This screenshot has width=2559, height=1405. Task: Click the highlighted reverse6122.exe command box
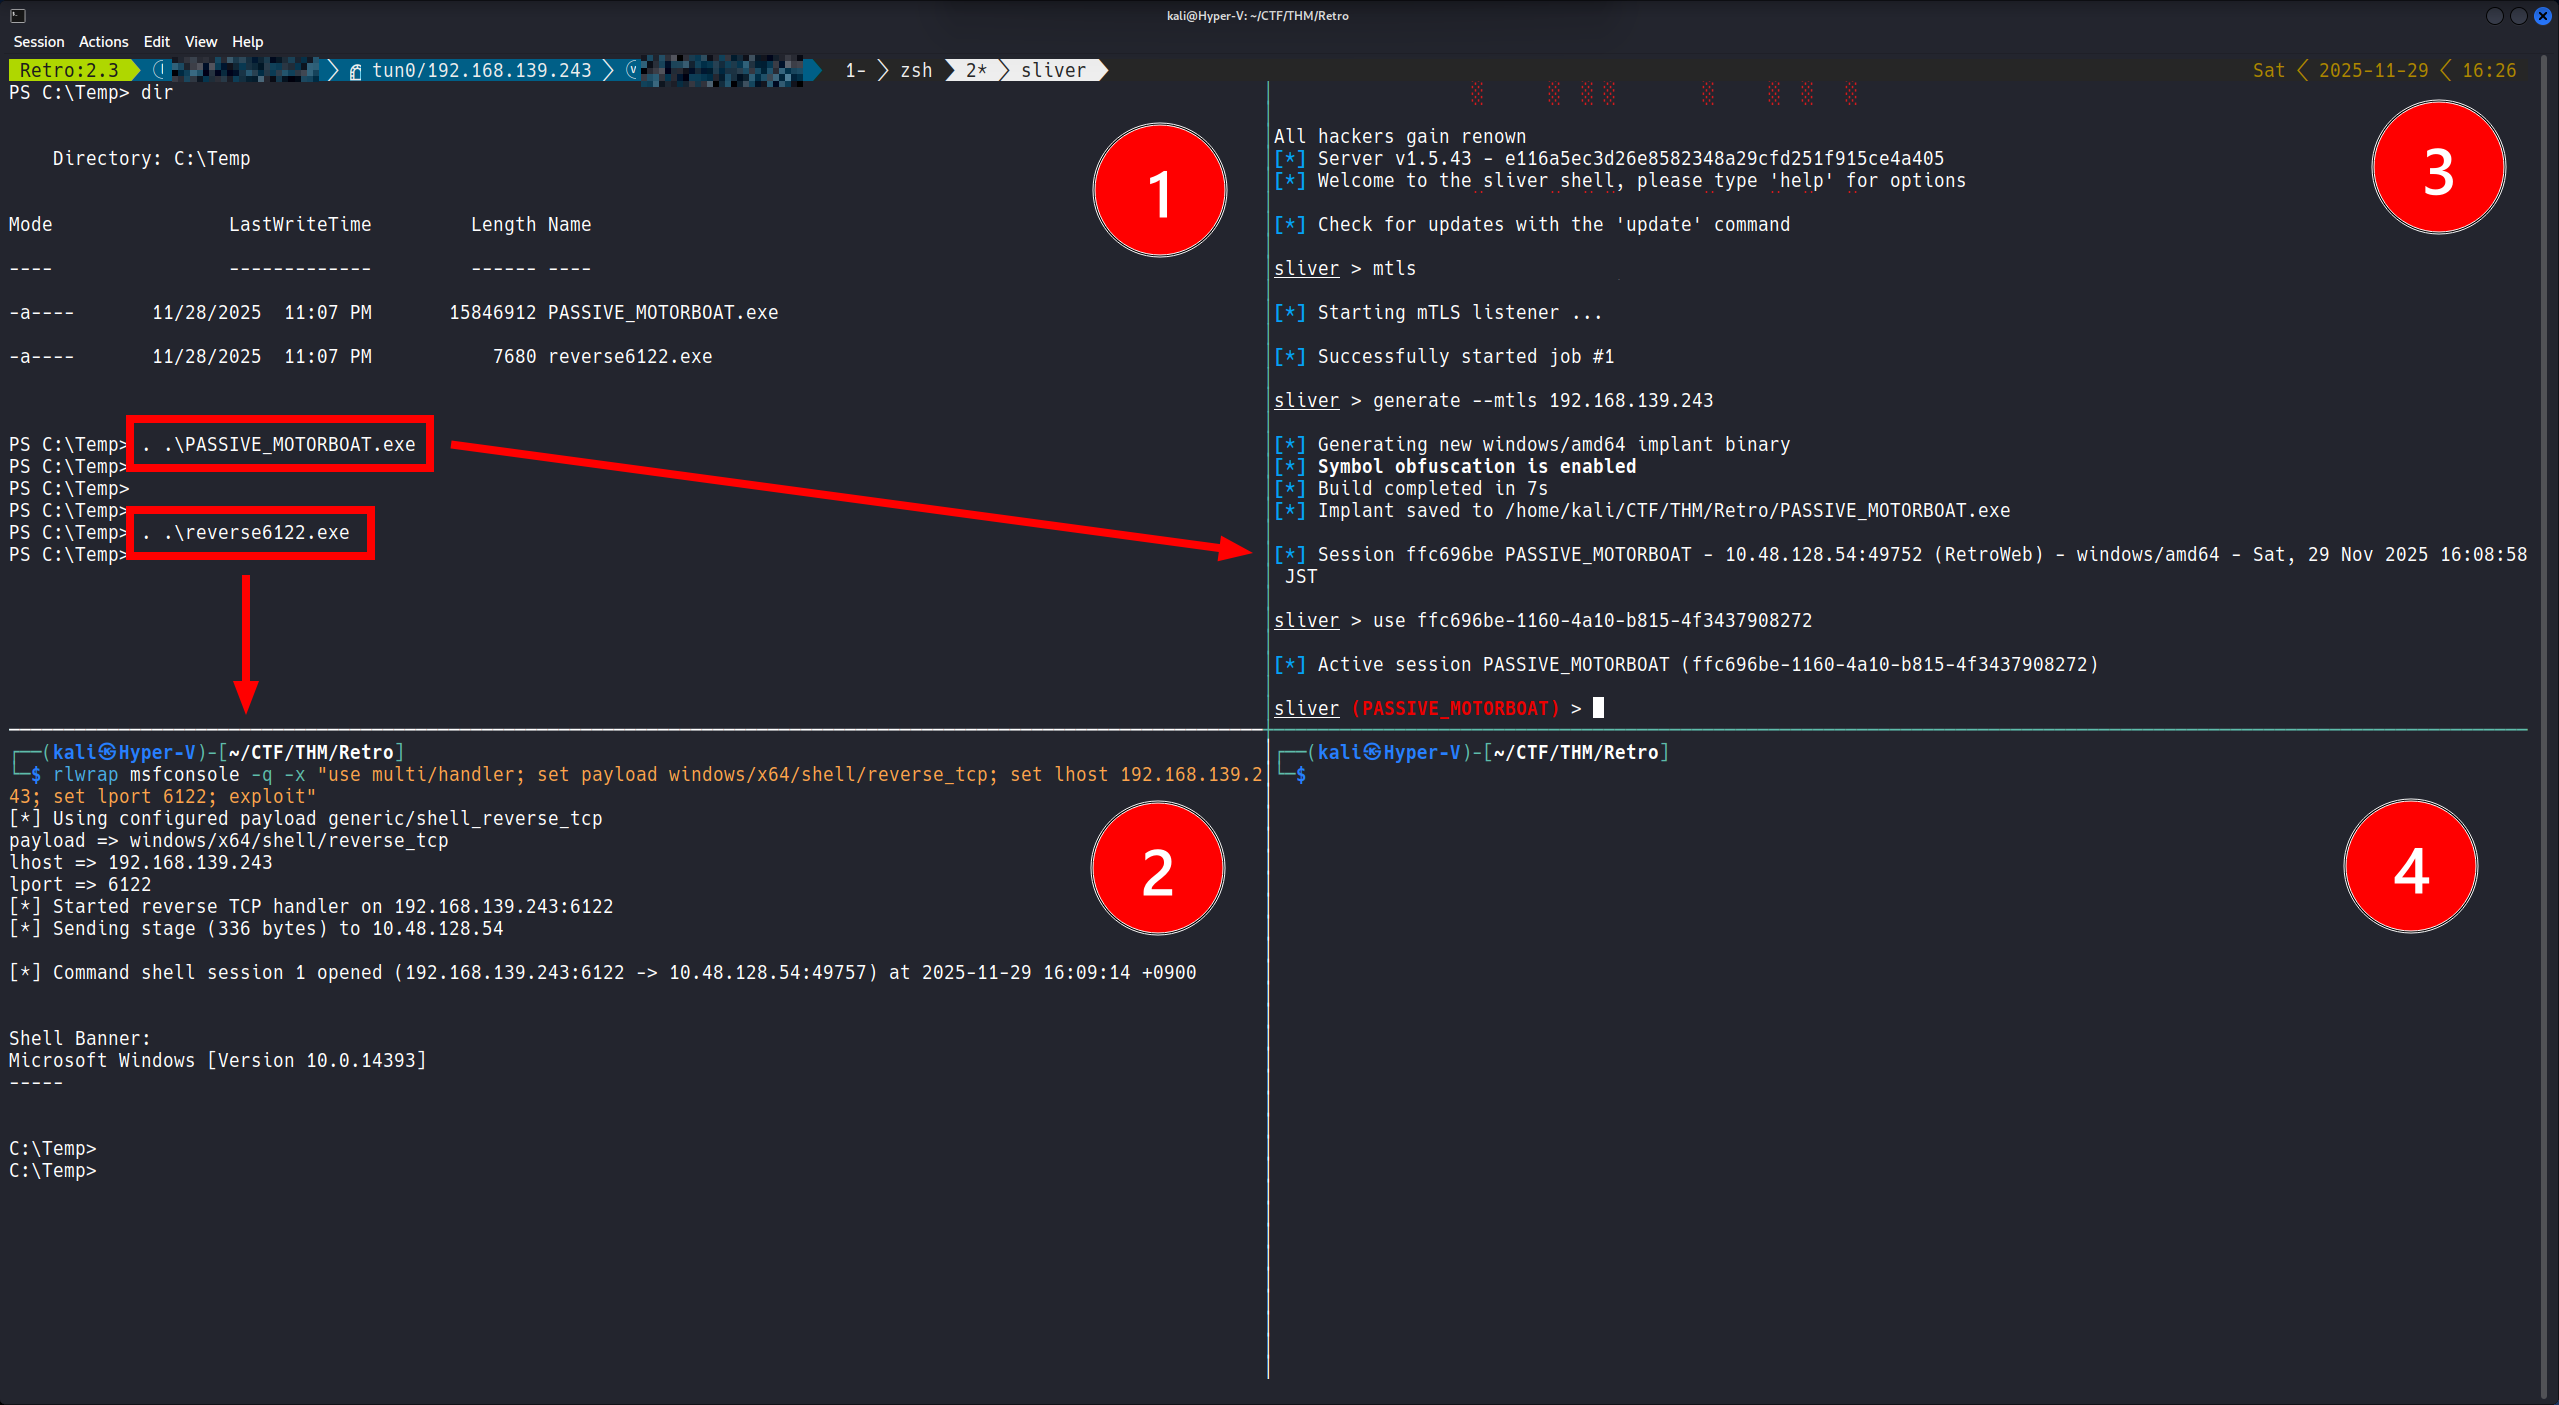pos(251,532)
